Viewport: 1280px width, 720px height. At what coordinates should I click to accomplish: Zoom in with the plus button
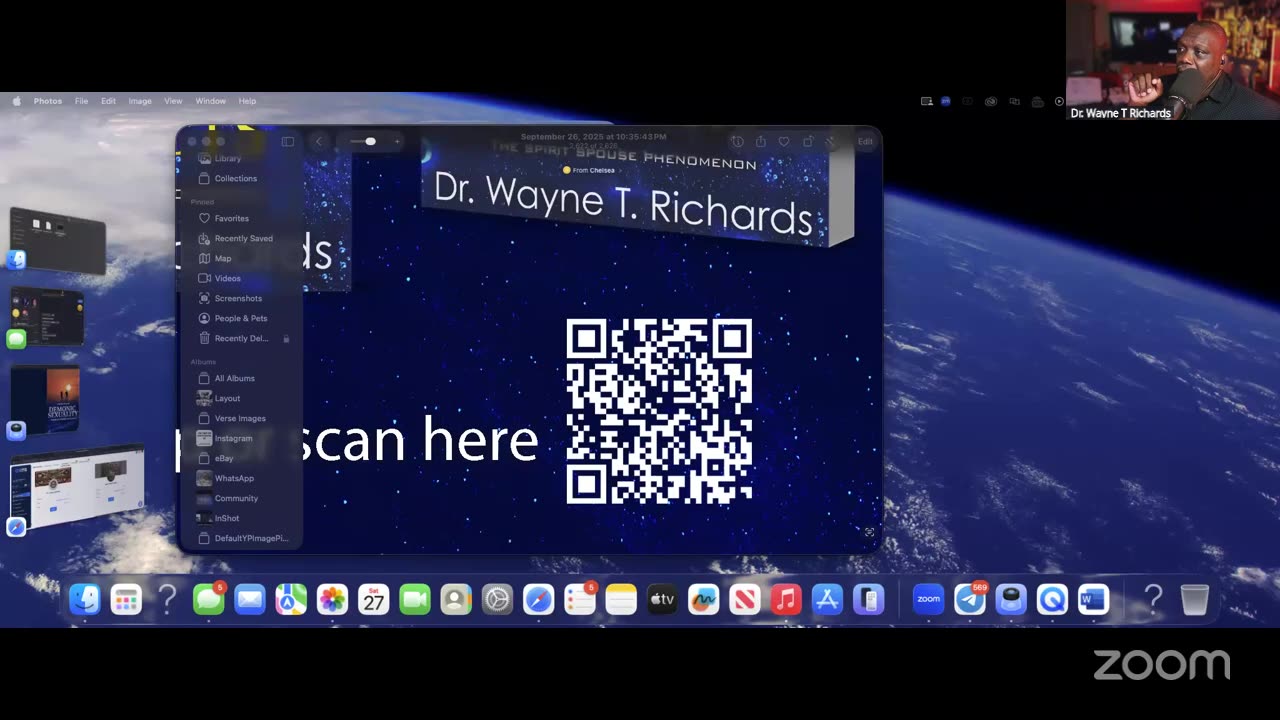(397, 141)
